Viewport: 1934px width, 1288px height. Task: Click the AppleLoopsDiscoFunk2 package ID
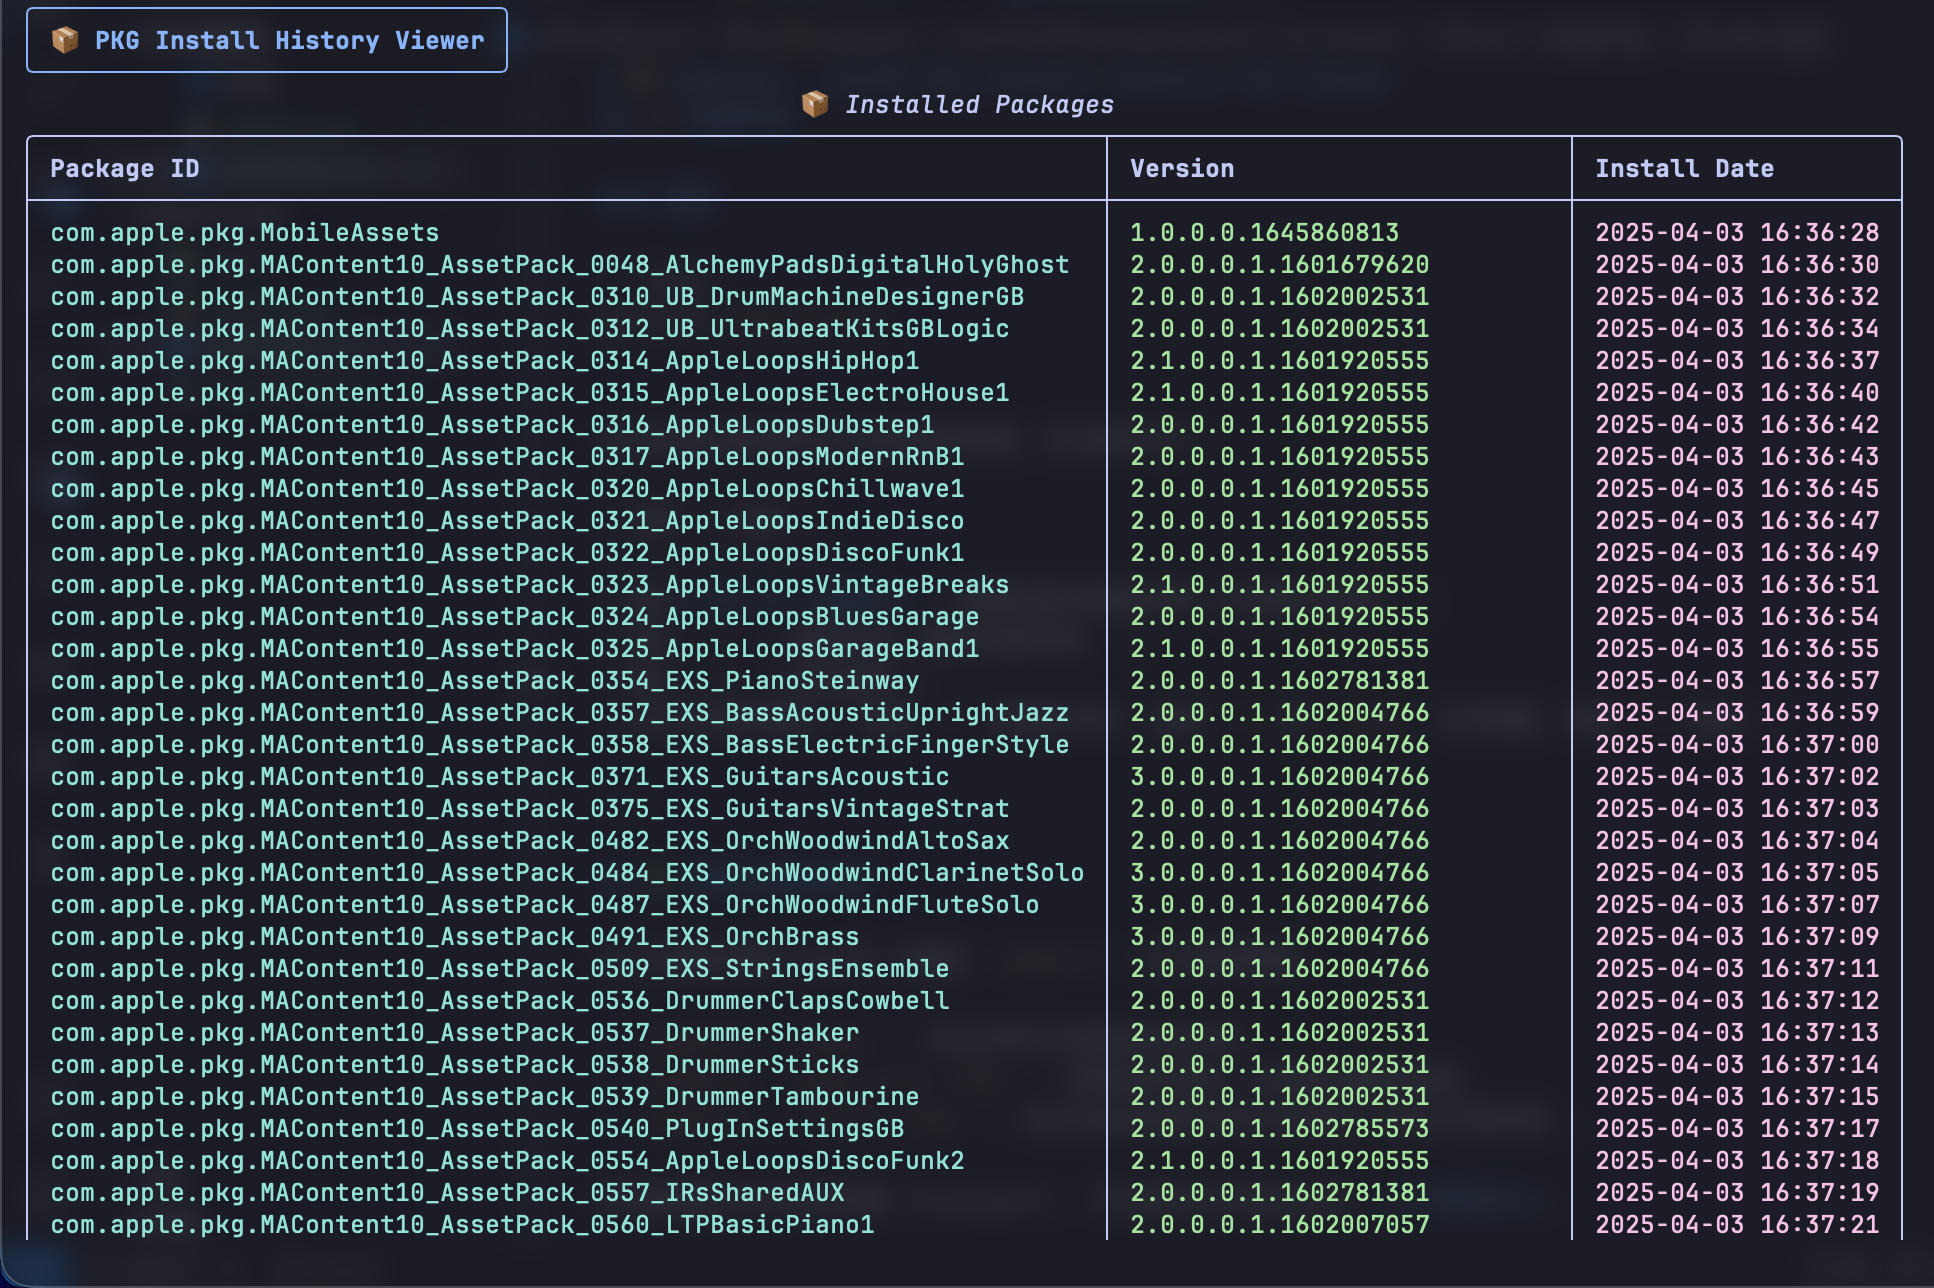pos(507,1160)
